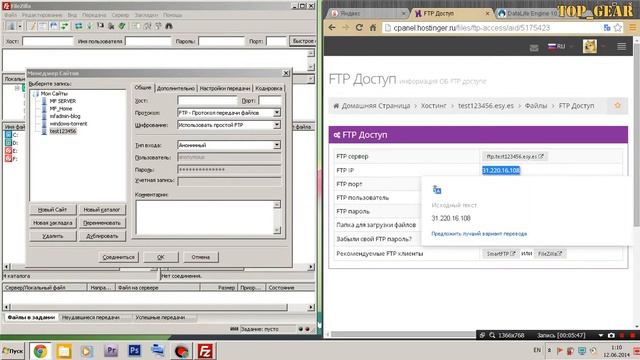The height and width of the screenshot is (360, 640).
Task: Click the process queue toolbar icon
Action: (89, 26)
